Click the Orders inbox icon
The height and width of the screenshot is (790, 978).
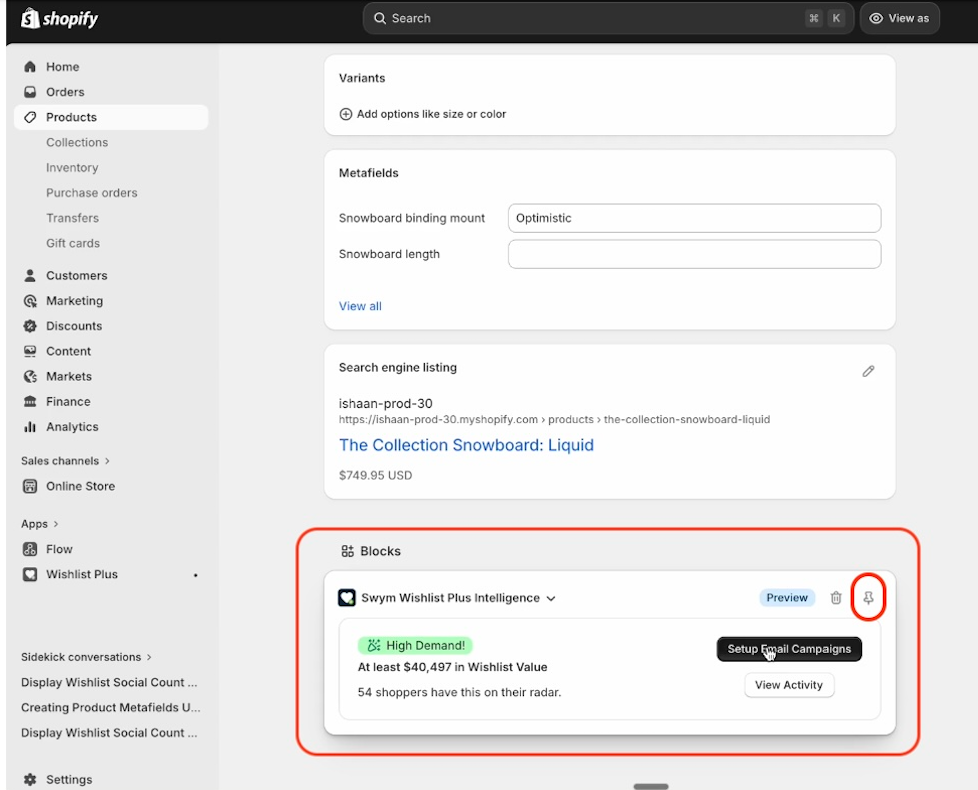(x=30, y=92)
